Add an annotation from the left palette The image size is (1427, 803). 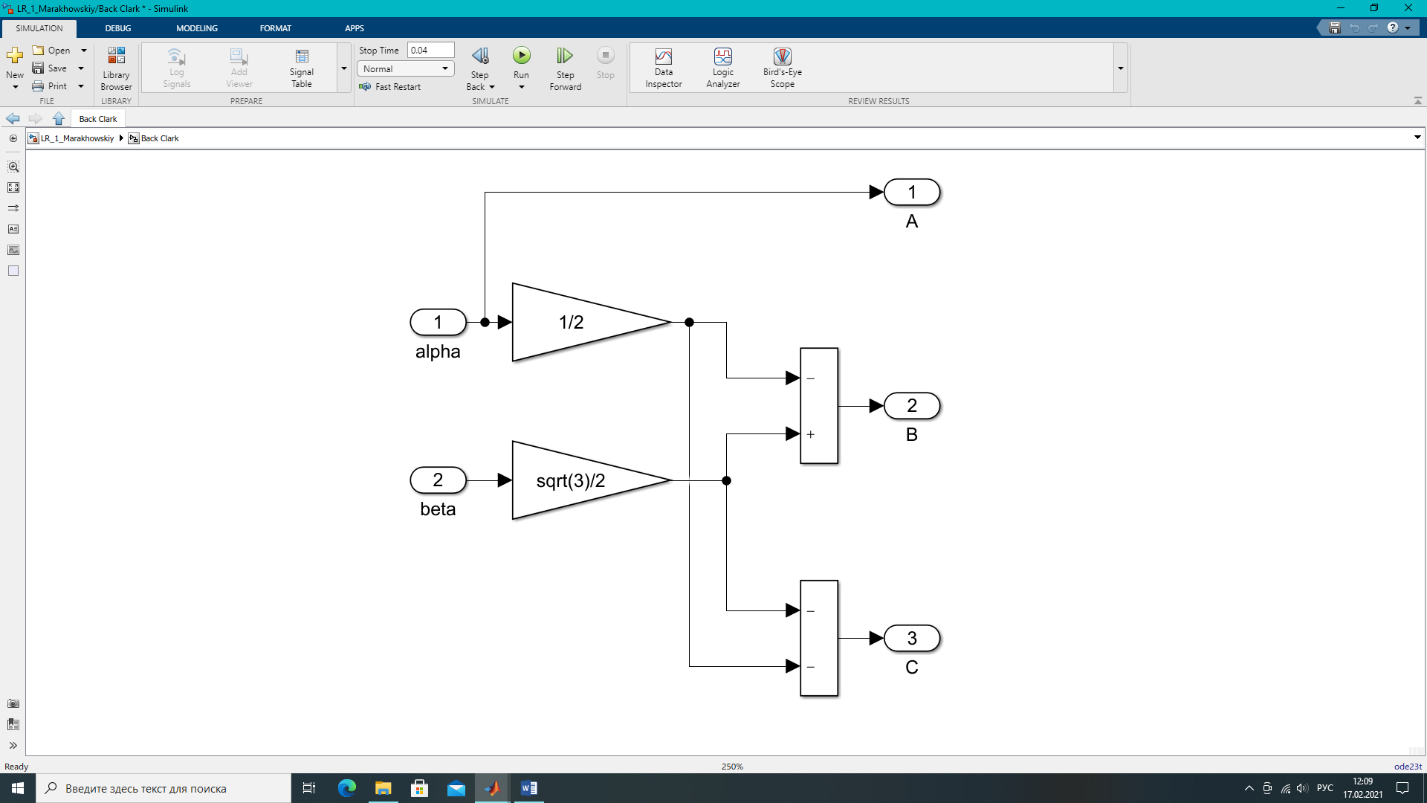click(x=13, y=229)
